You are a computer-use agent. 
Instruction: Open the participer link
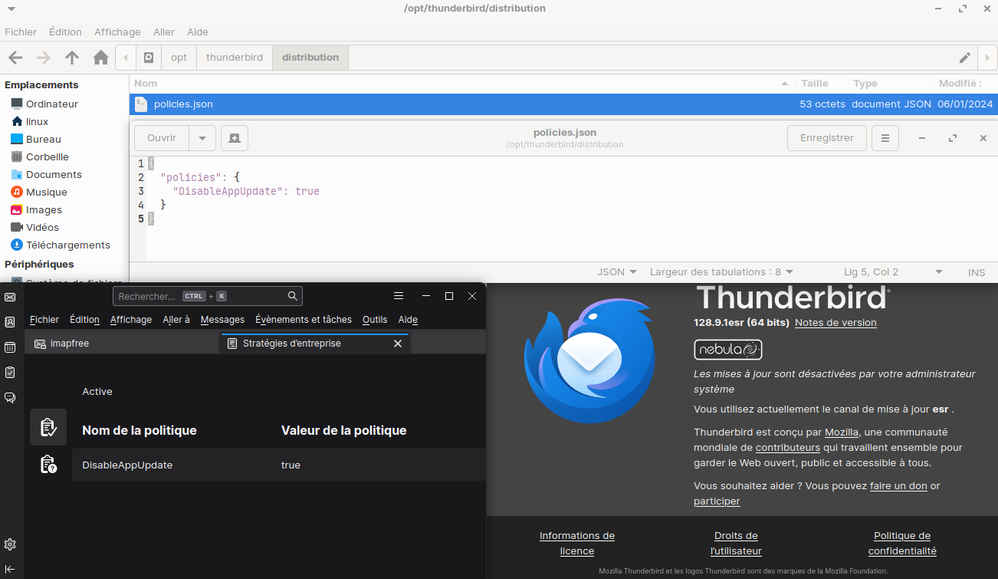717,501
